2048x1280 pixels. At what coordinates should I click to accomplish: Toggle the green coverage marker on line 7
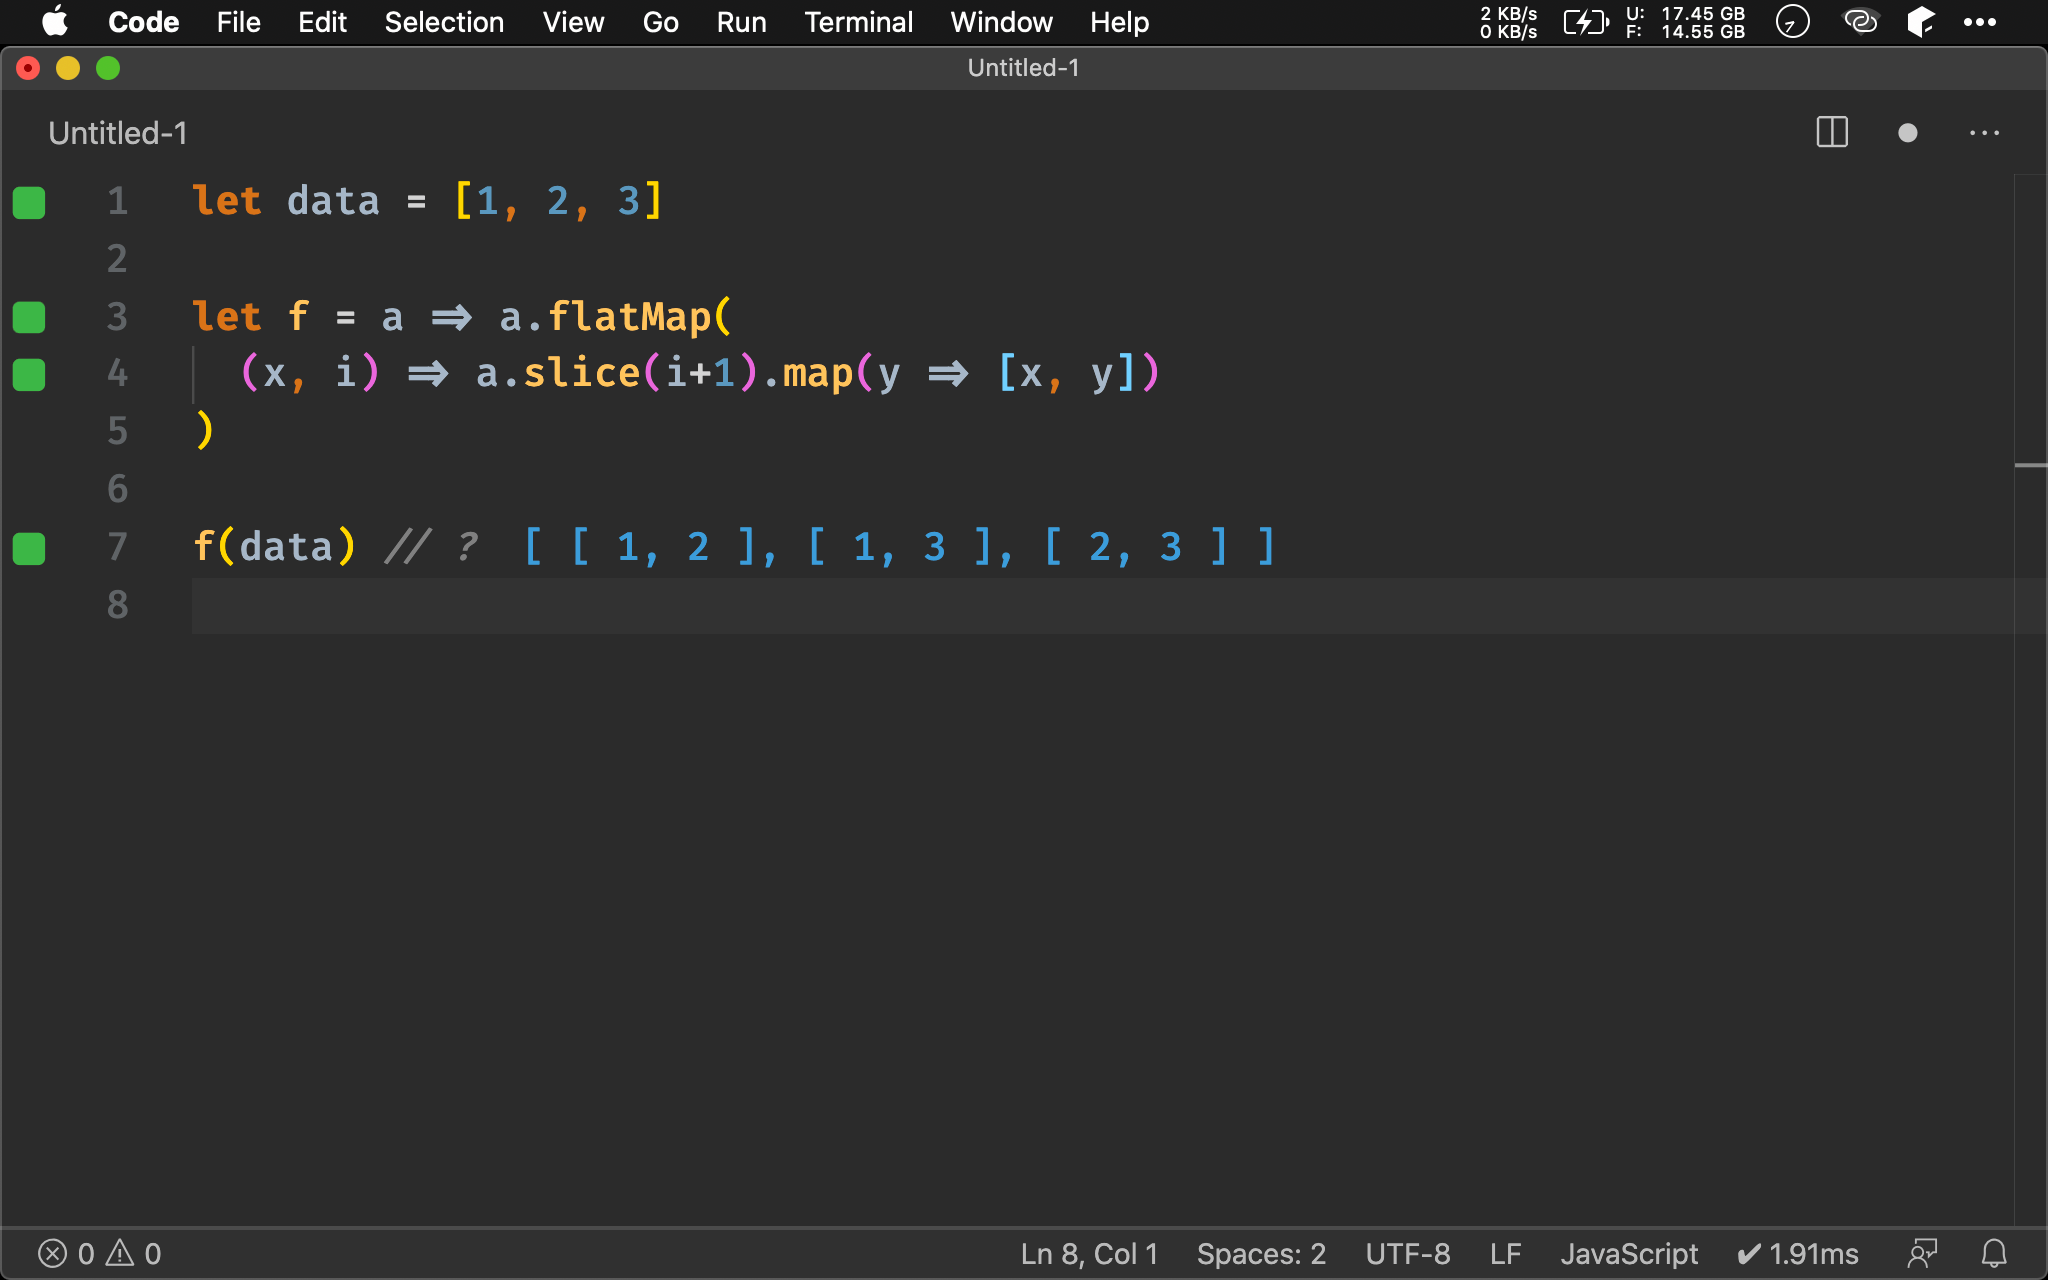click(x=29, y=548)
